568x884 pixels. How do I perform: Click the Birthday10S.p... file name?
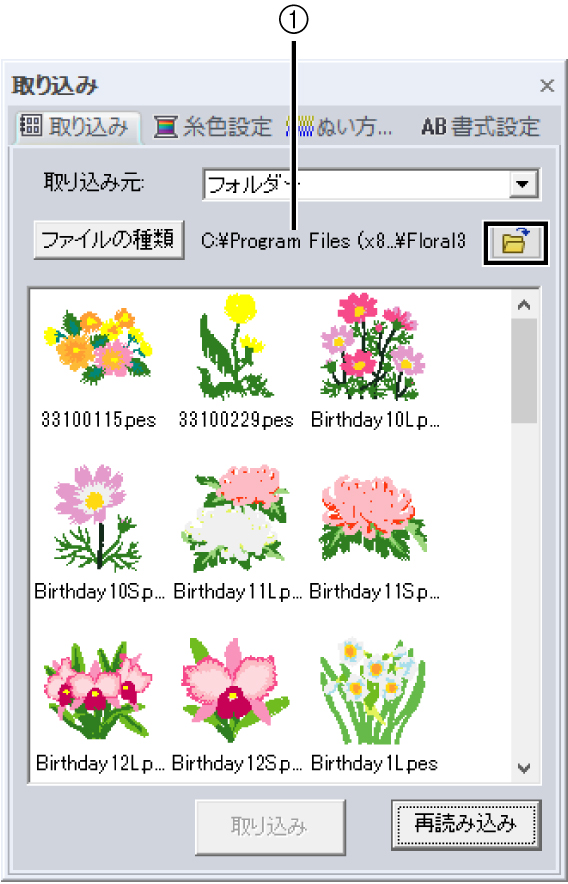pyautogui.click(x=99, y=591)
